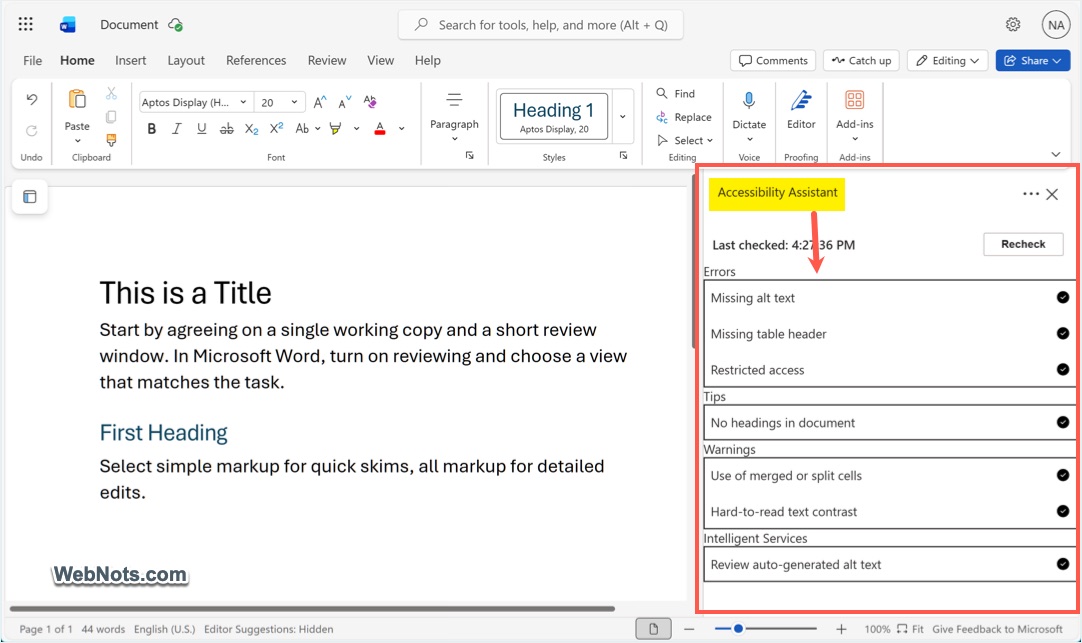Click the Word app logo
The height and width of the screenshot is (643, 1082).
tap(68, 25)
